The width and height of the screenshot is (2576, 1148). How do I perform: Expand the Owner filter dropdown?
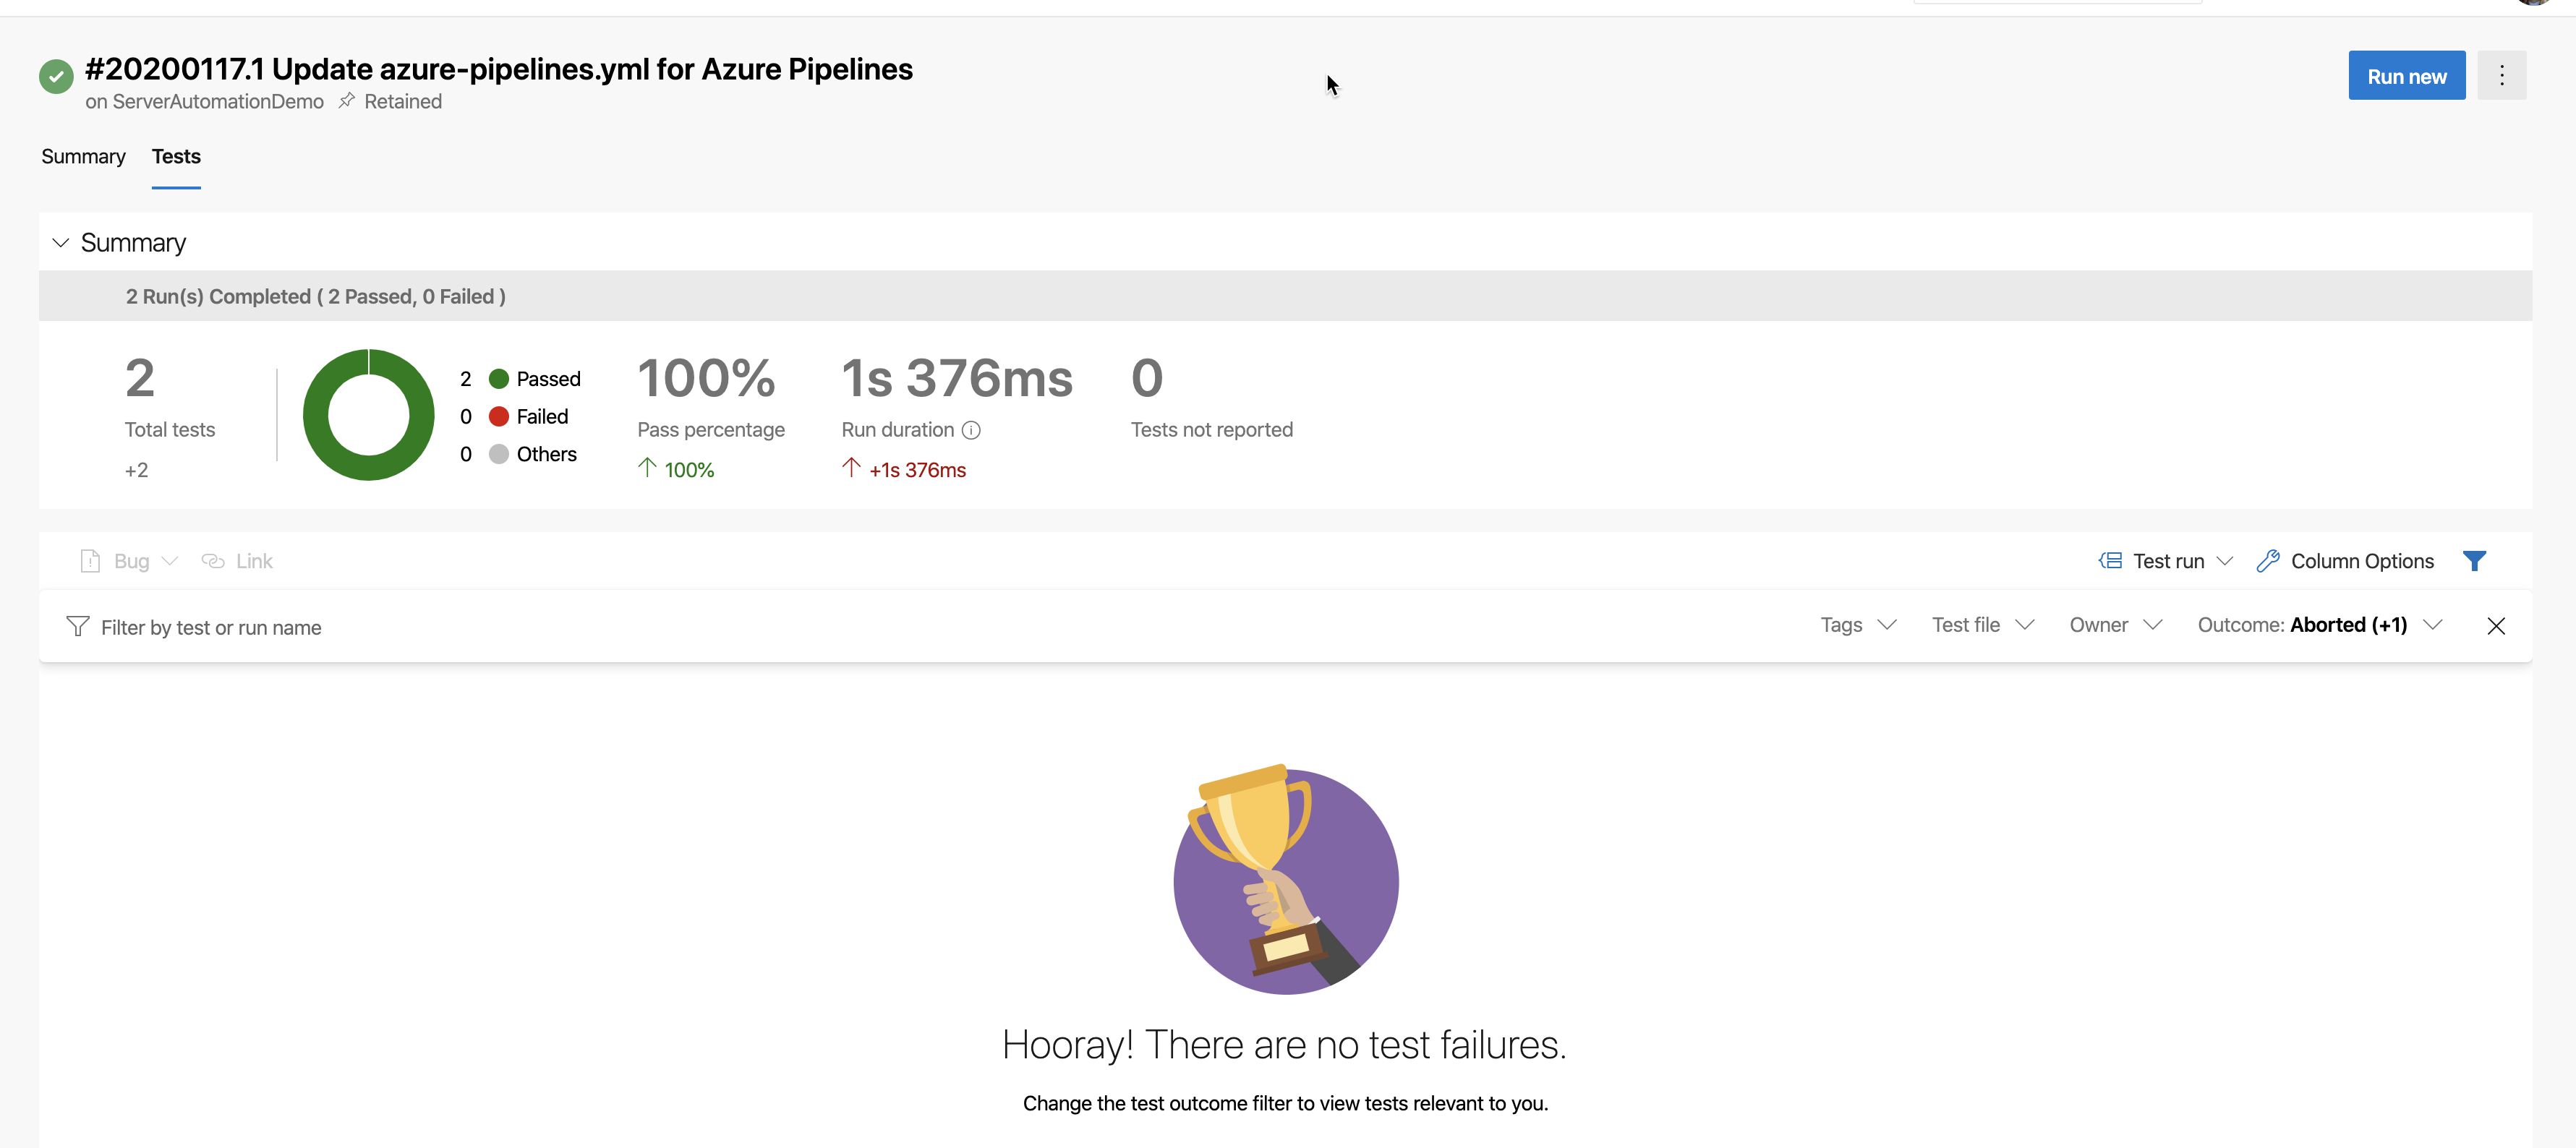(x=2115, y=625)
